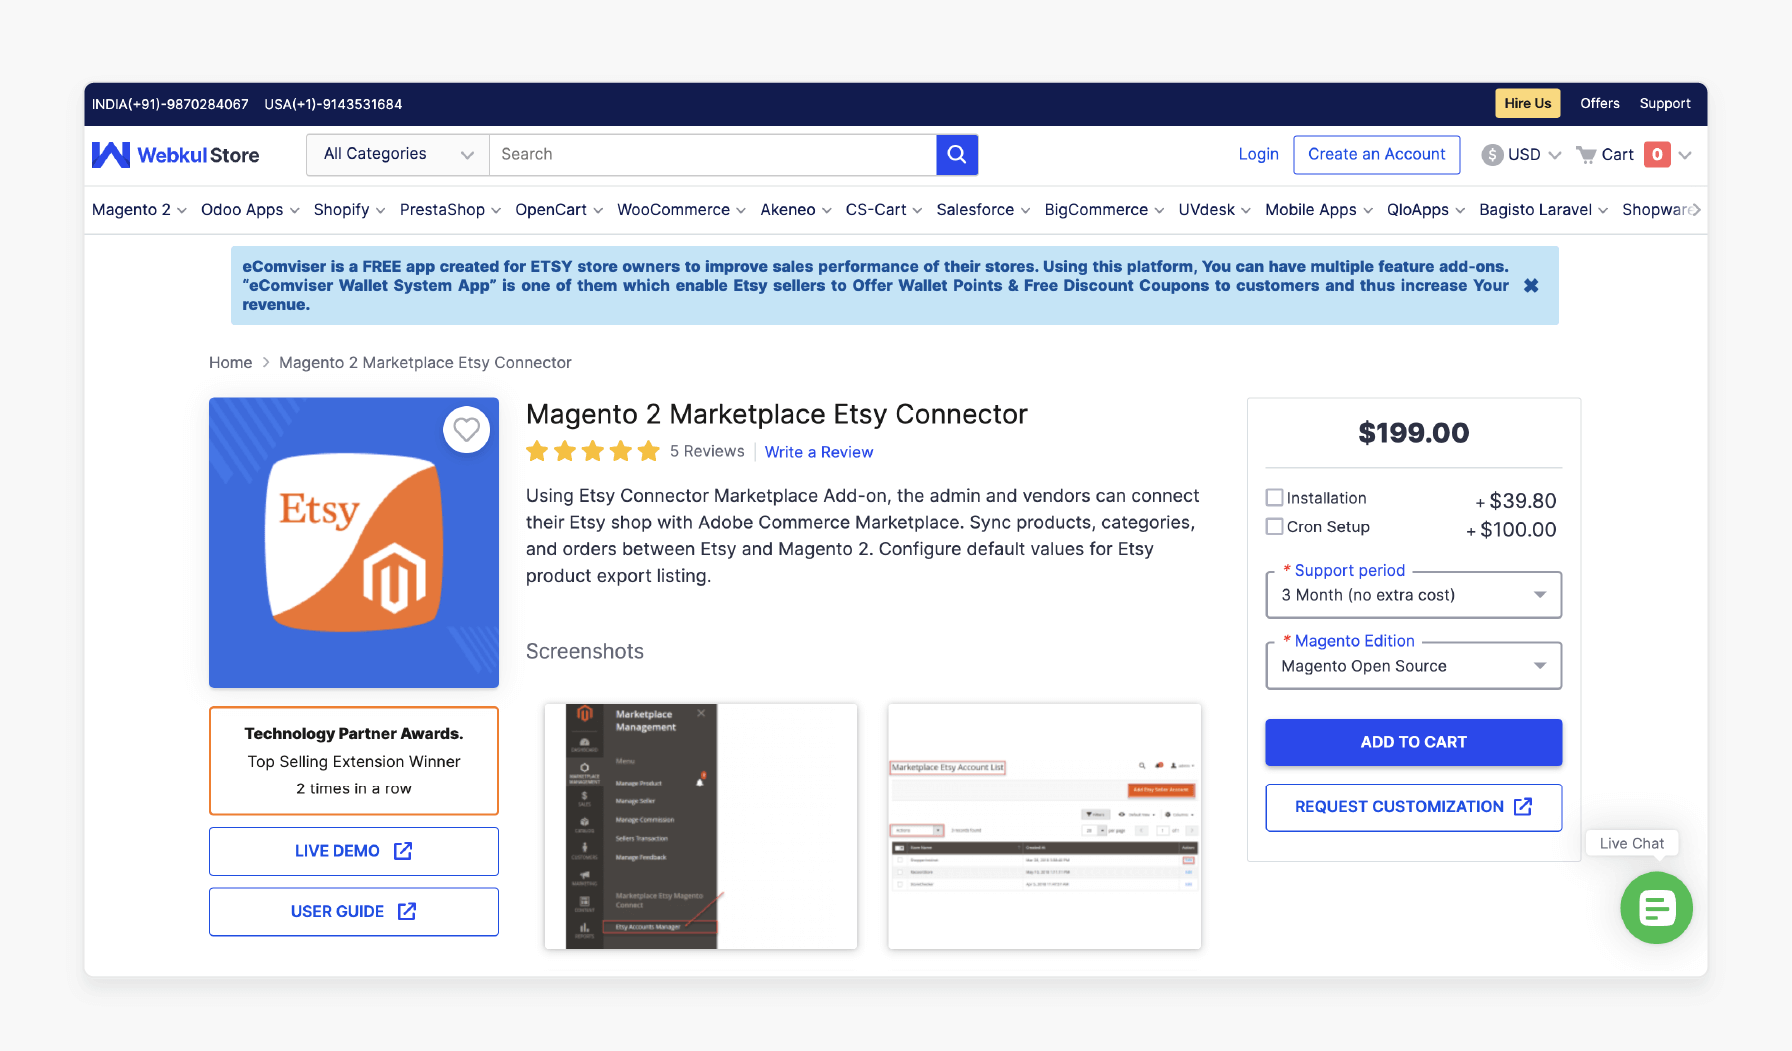Viewport: 1792px width, 1051px height.
Task: Click the five star rating
Action: [x=593, y=451]
